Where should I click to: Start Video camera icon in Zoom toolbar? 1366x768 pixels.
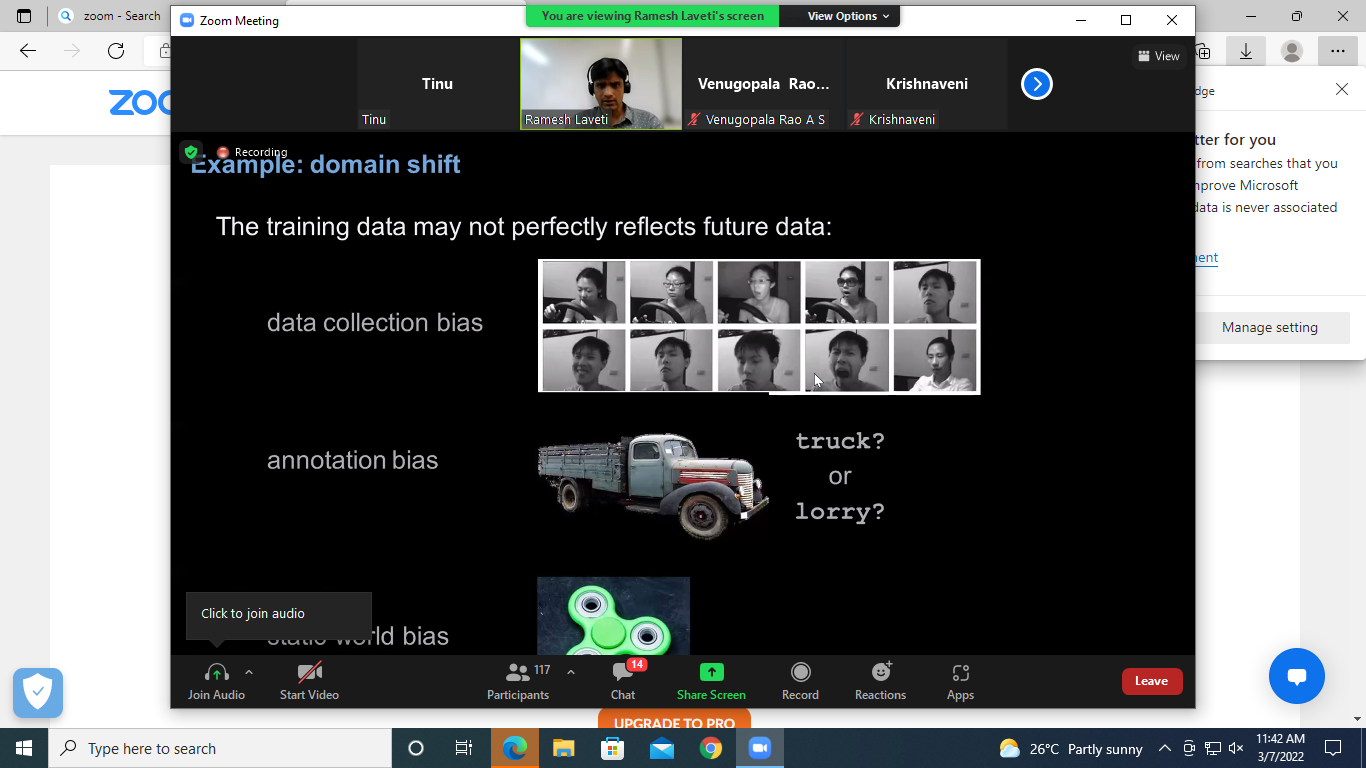coord(309,673)
